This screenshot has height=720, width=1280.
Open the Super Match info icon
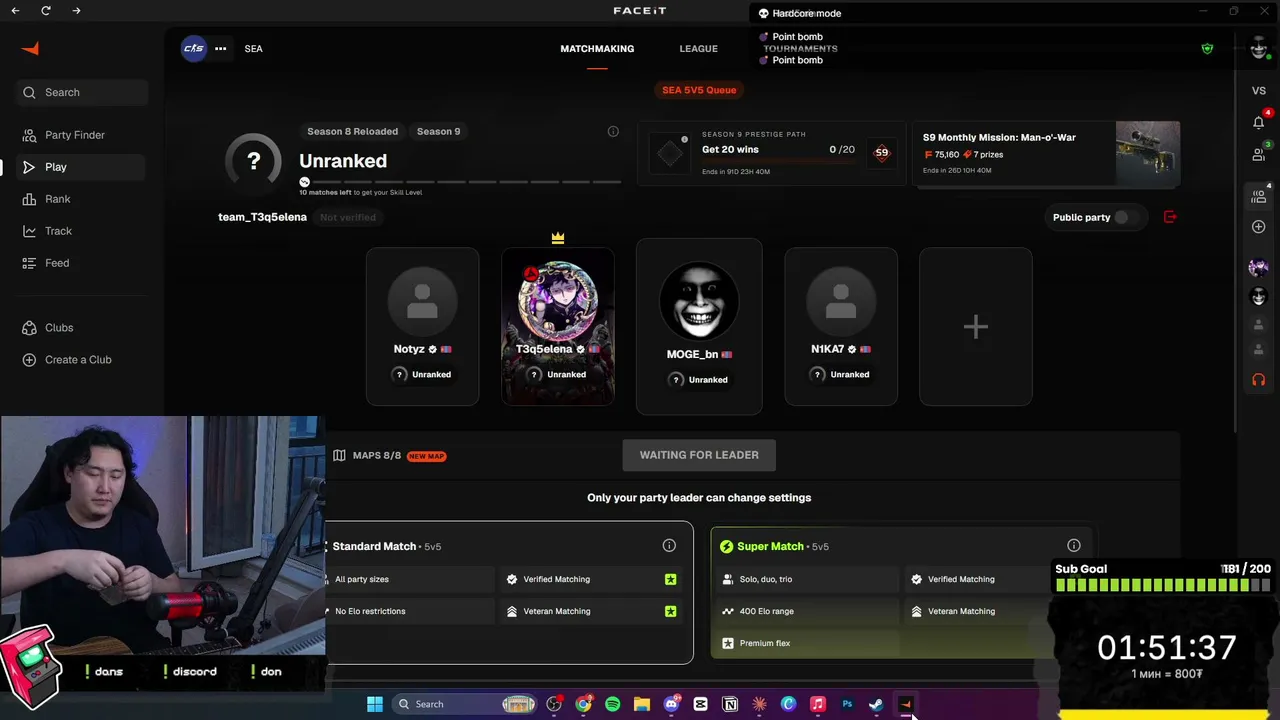[1074, 545]
